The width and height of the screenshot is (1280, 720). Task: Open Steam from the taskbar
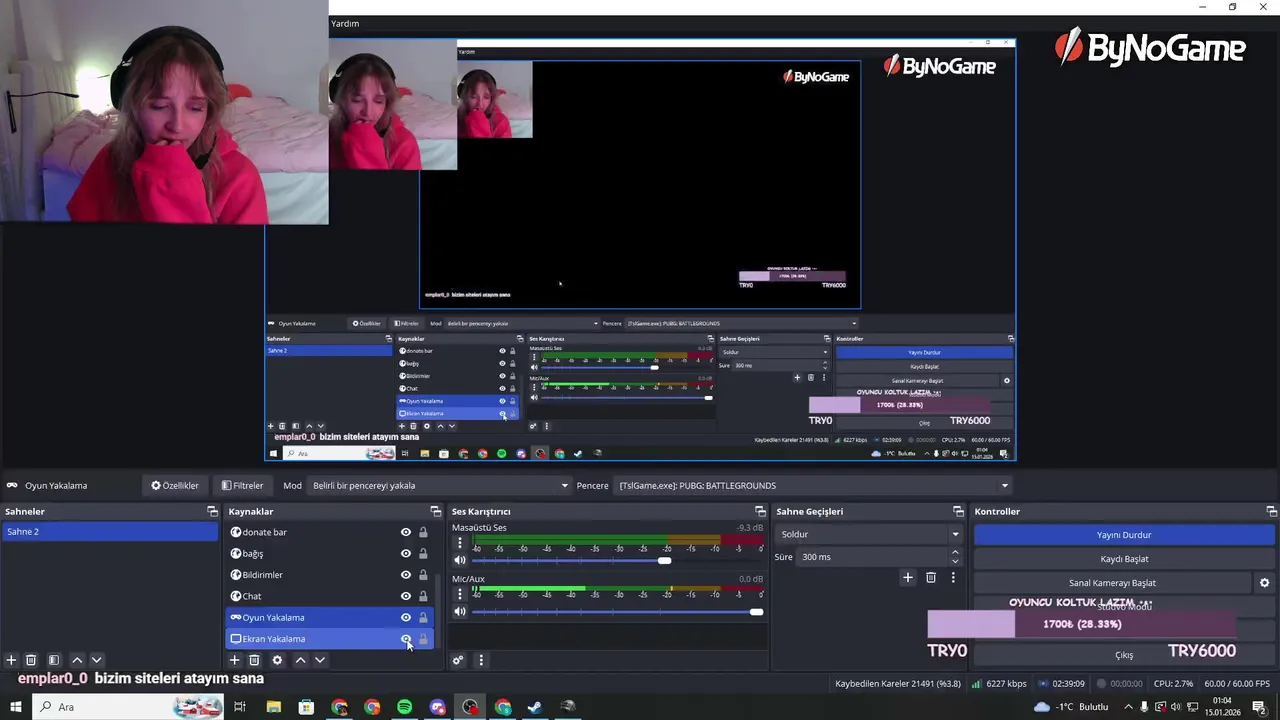[535, 707]
